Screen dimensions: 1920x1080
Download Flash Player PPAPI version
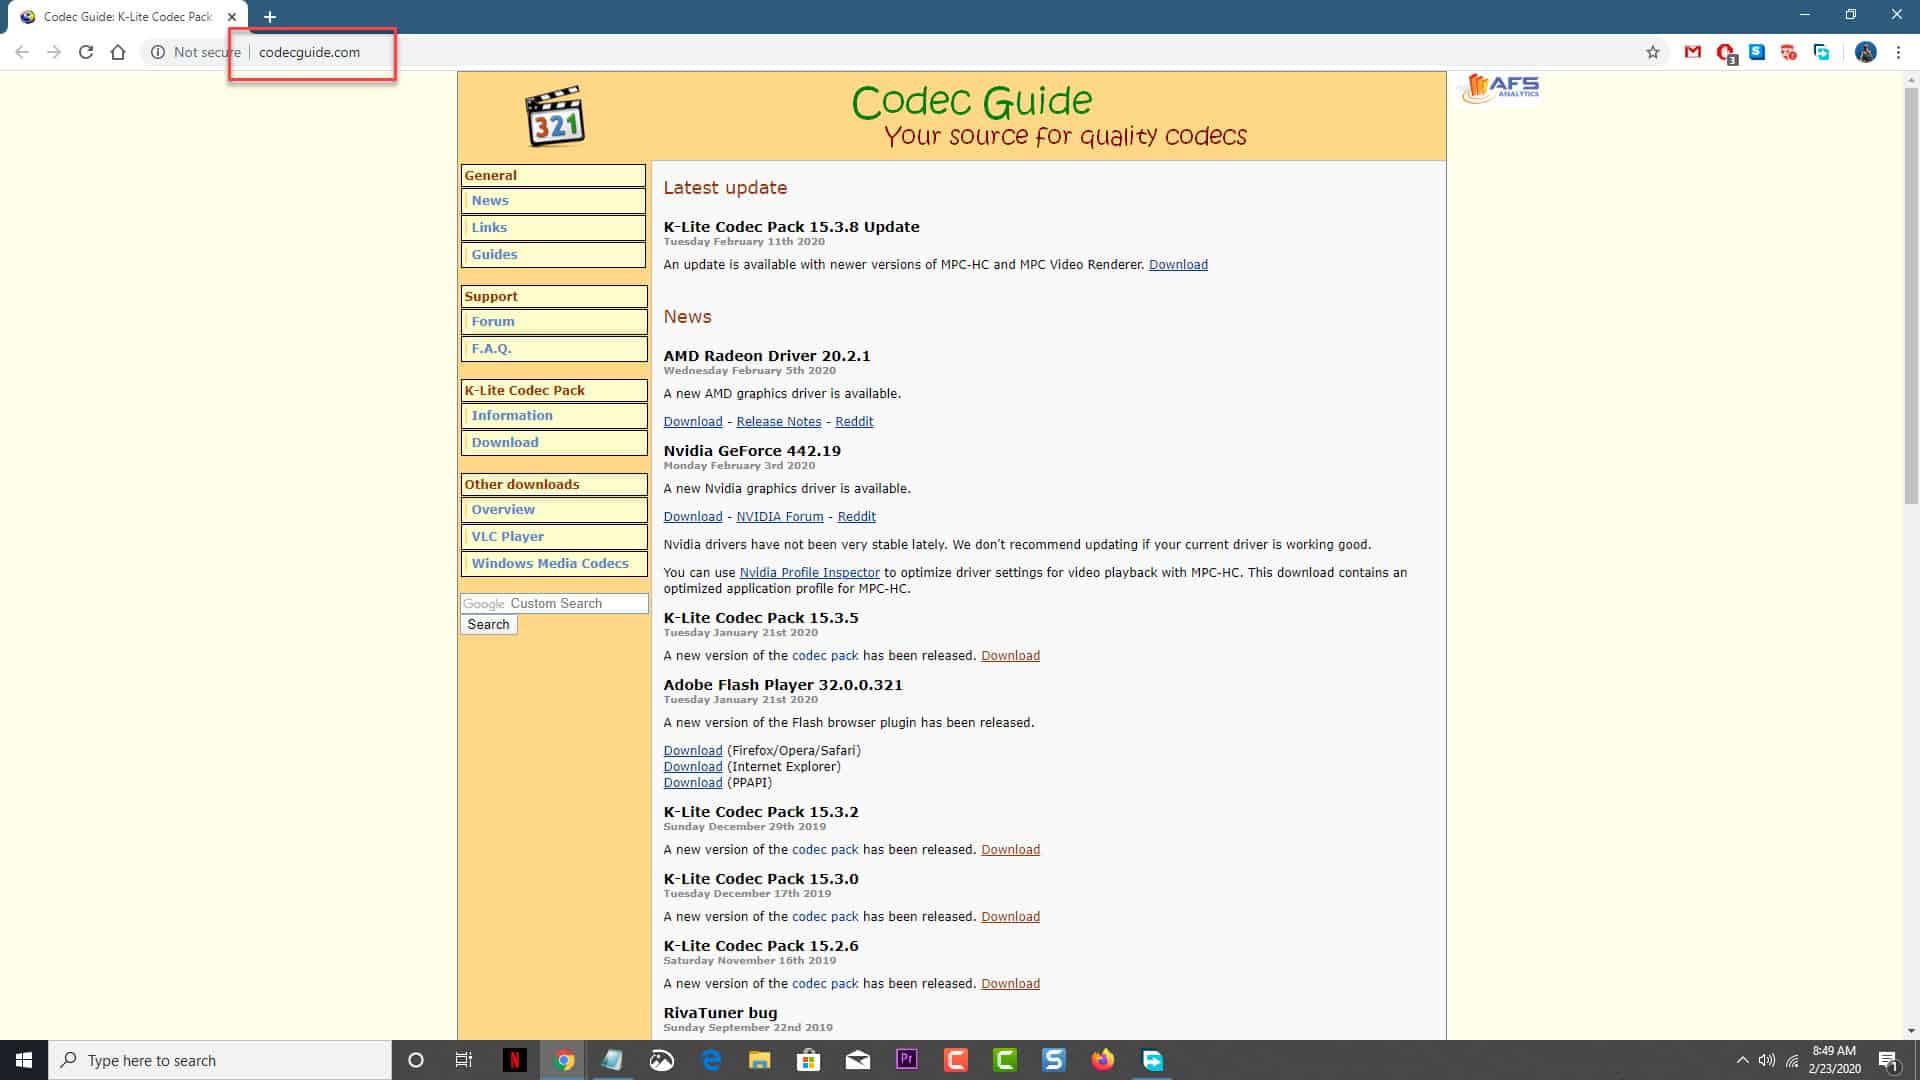[x=693, y=783]
